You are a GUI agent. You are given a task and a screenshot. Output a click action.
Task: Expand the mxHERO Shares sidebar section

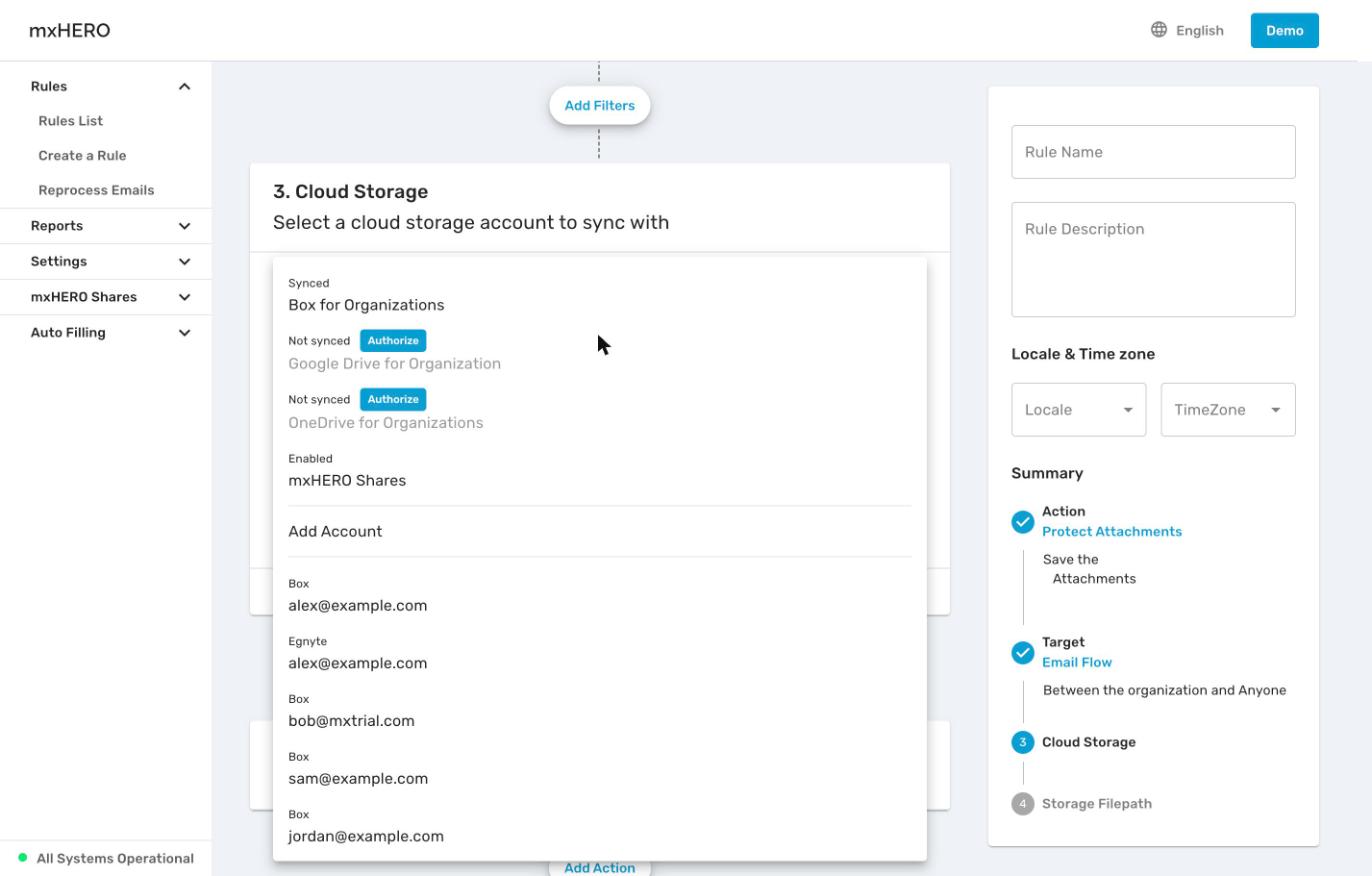[184, 297]
